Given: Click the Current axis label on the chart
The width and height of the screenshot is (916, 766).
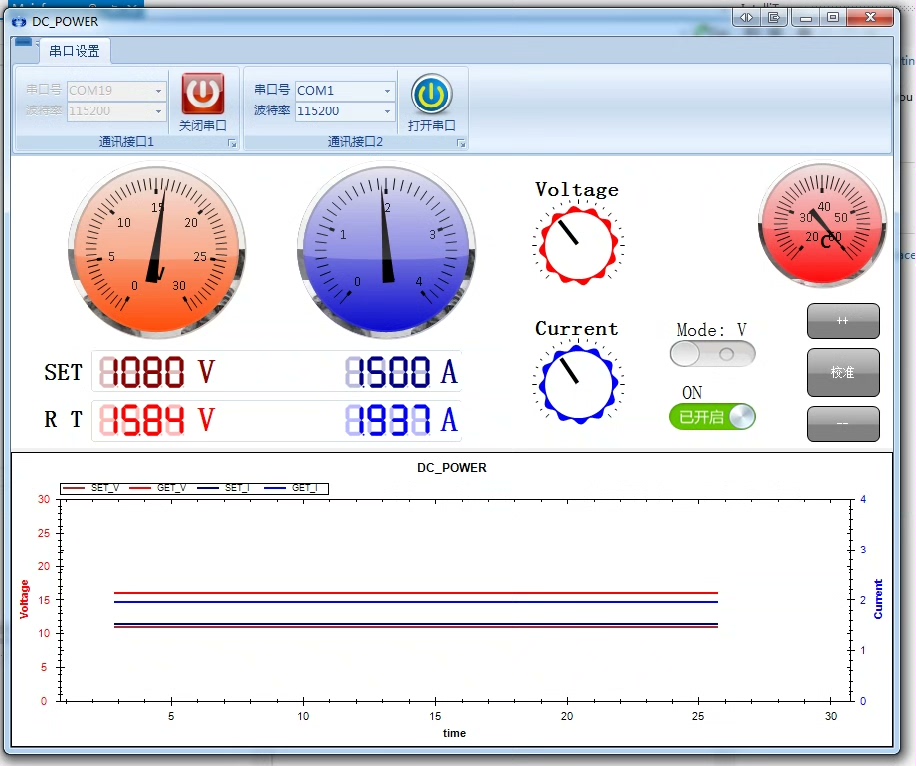Looking at the screenshot, I should pos(877,599).
